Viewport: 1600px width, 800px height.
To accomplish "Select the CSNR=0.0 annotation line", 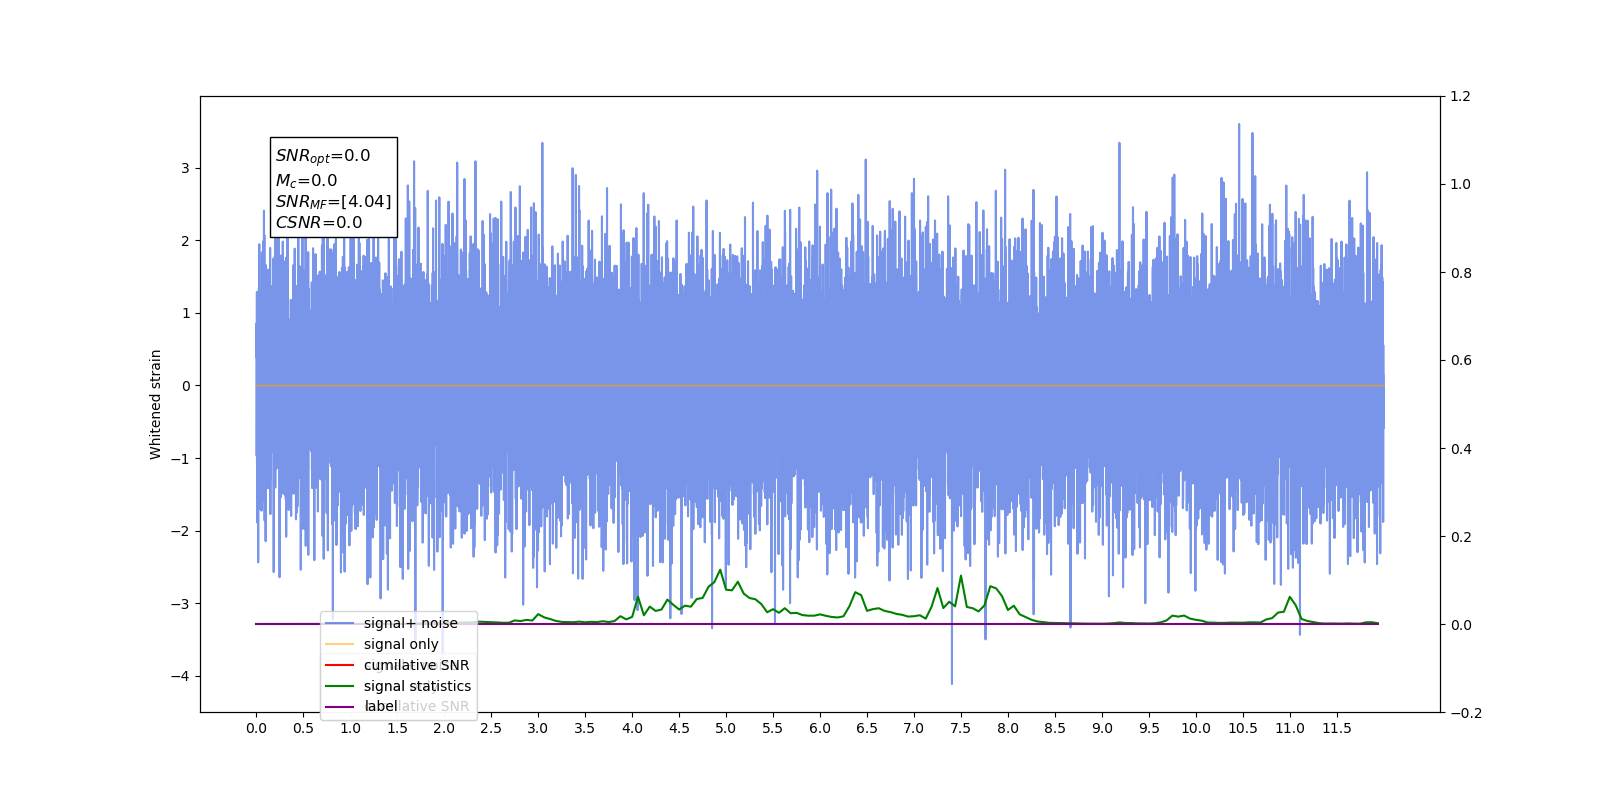I will point(319,223).
